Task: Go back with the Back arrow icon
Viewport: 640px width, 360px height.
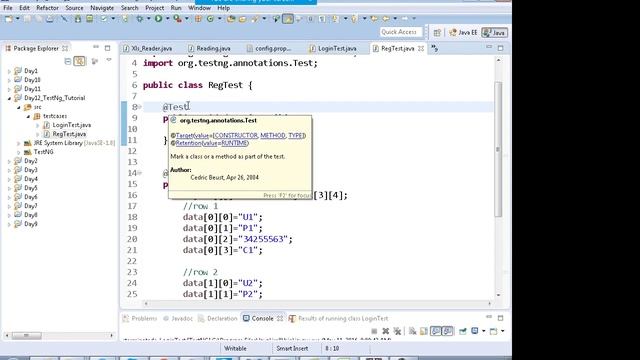Action: click(385, 19)
